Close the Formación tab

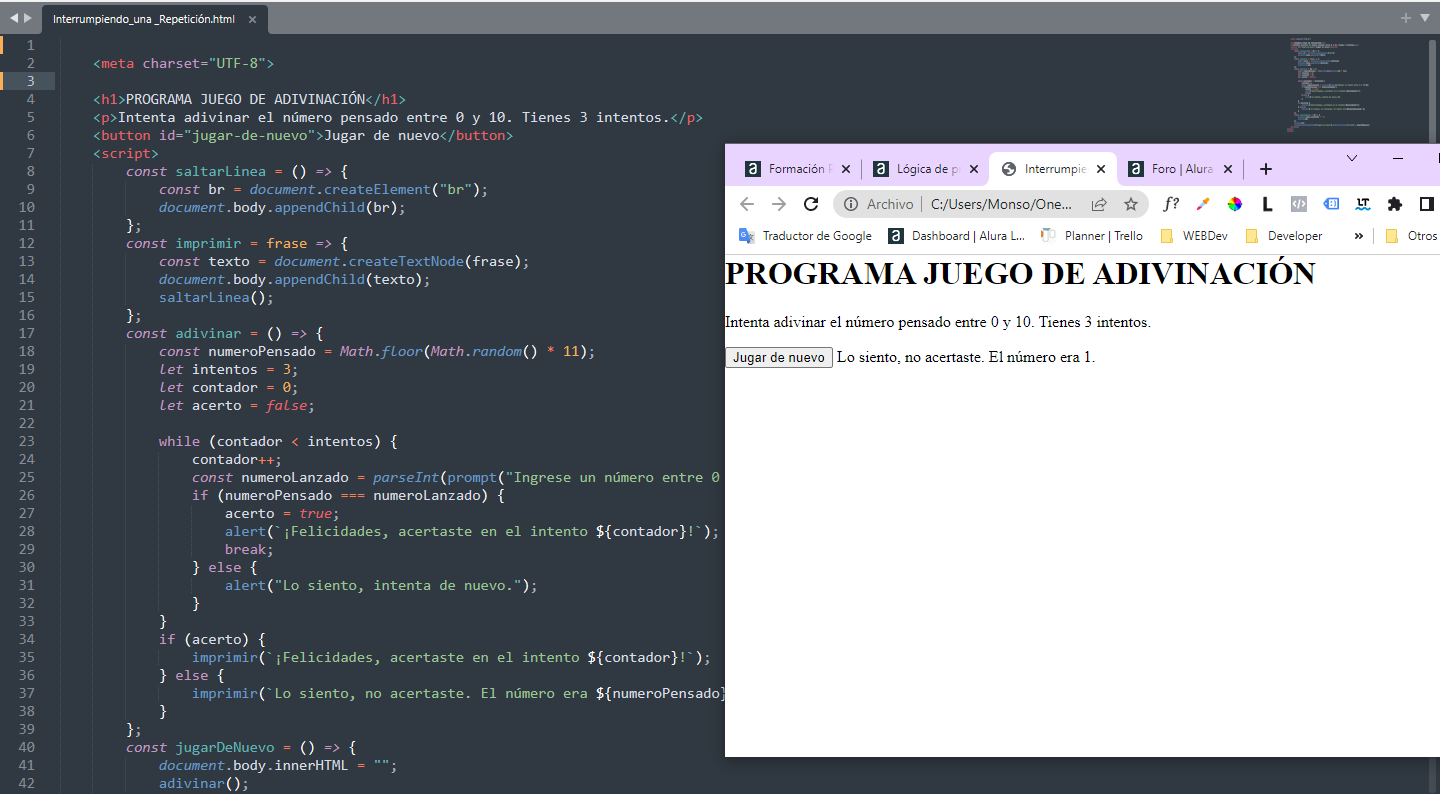pyautogui.click(x=846, y=169)
